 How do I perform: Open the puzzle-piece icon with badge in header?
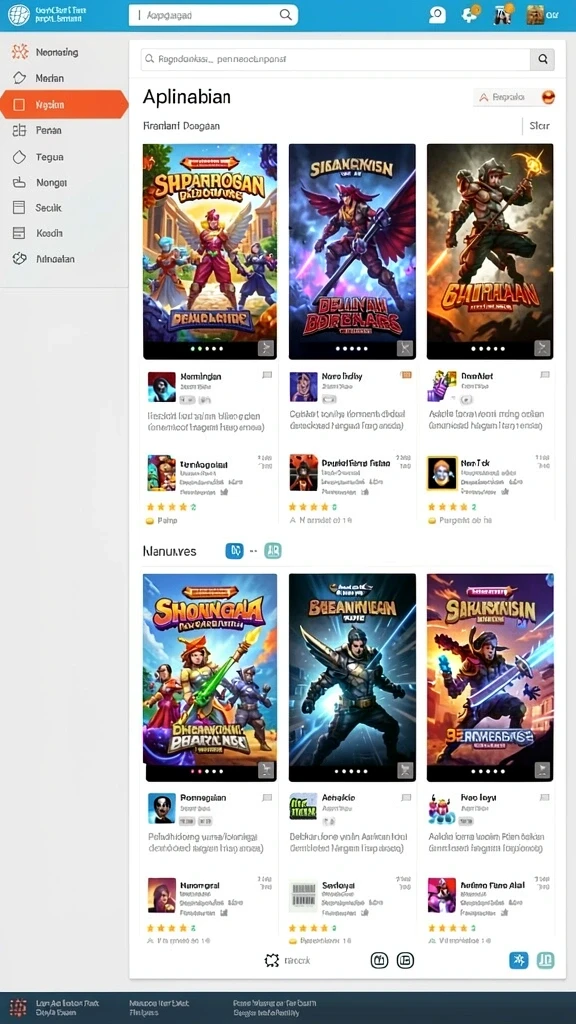pos(470,14)
